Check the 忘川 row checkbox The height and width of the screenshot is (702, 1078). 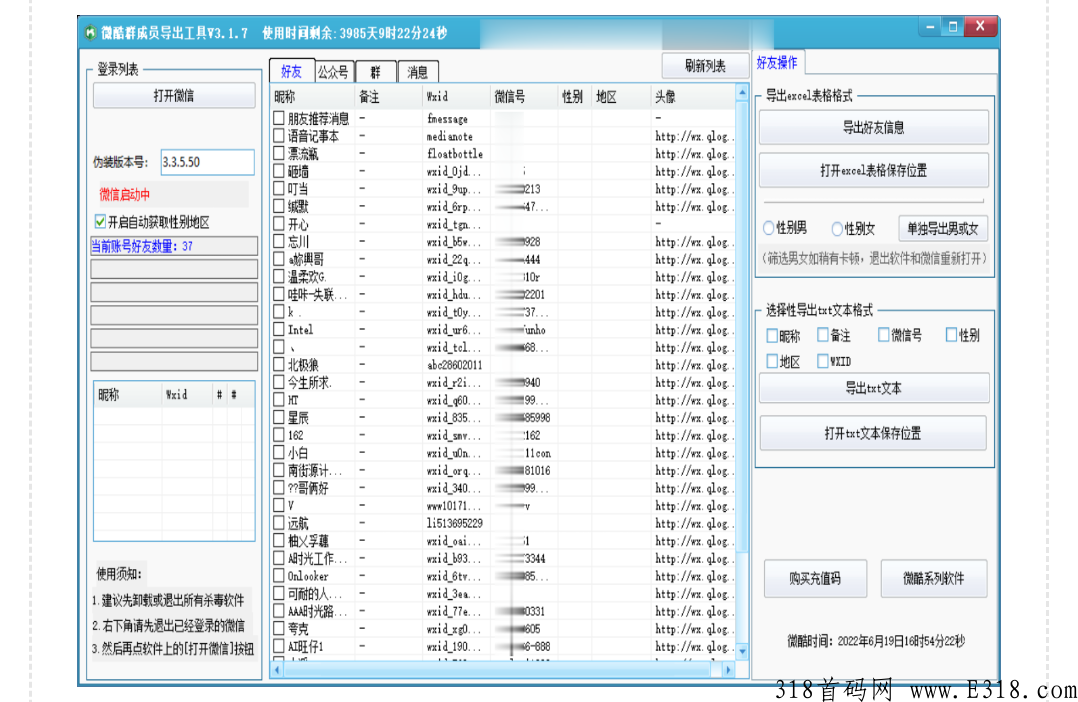[278, 241]
